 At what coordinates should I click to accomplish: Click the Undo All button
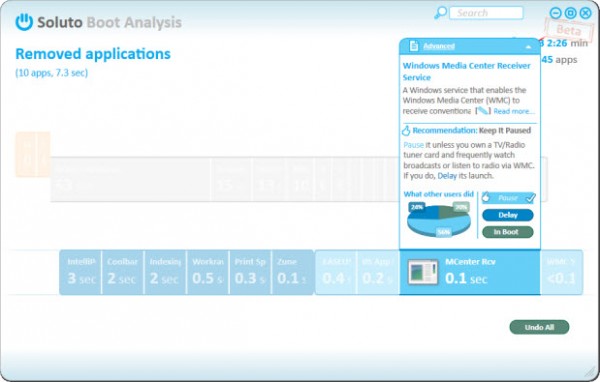539,327
